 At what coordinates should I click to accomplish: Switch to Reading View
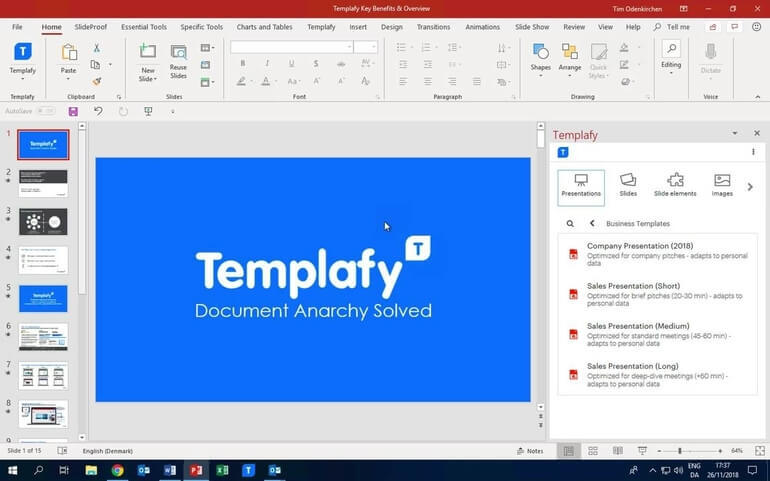tap(618, 451)
